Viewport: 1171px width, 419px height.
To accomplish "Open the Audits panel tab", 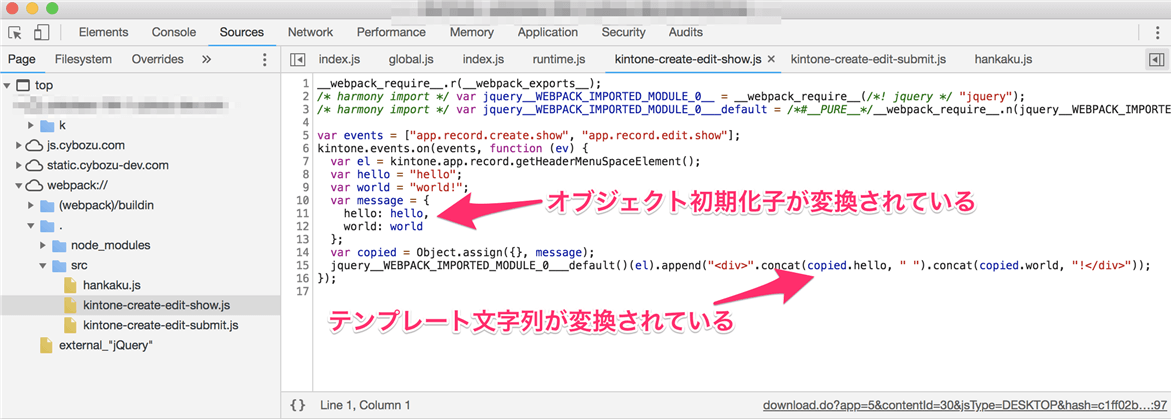I will 686,32.
